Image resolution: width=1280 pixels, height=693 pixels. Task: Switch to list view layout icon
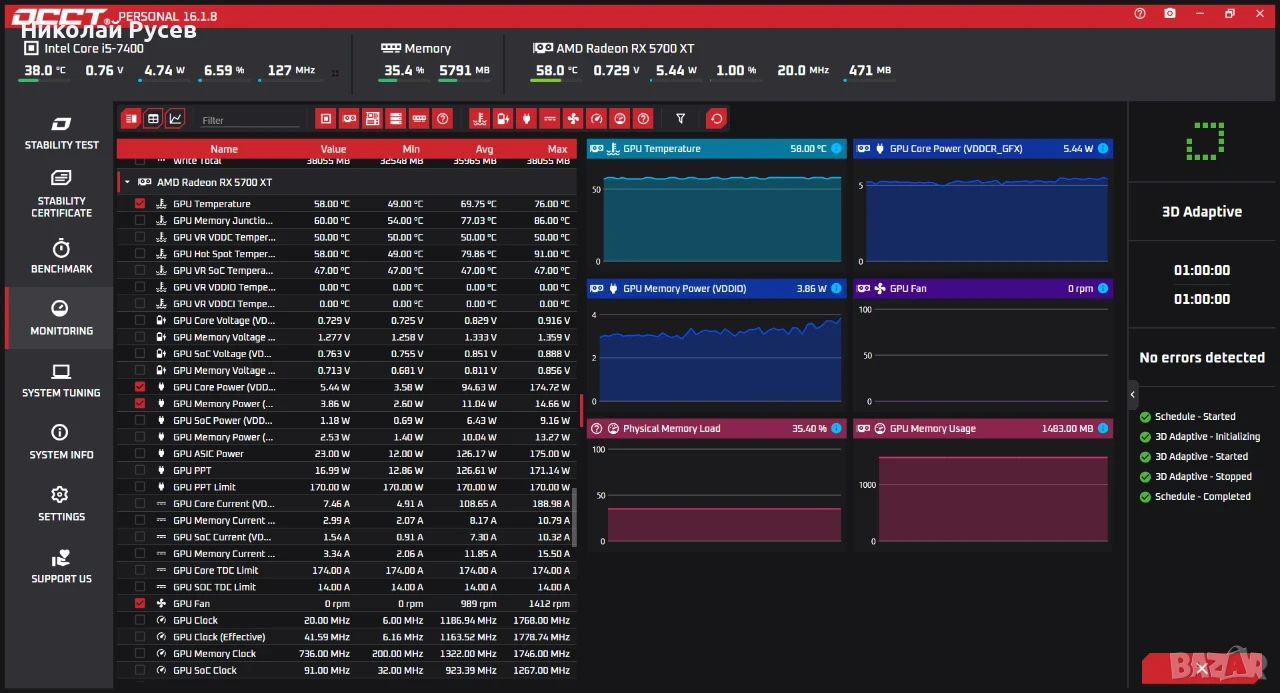[x=131, y=119]
